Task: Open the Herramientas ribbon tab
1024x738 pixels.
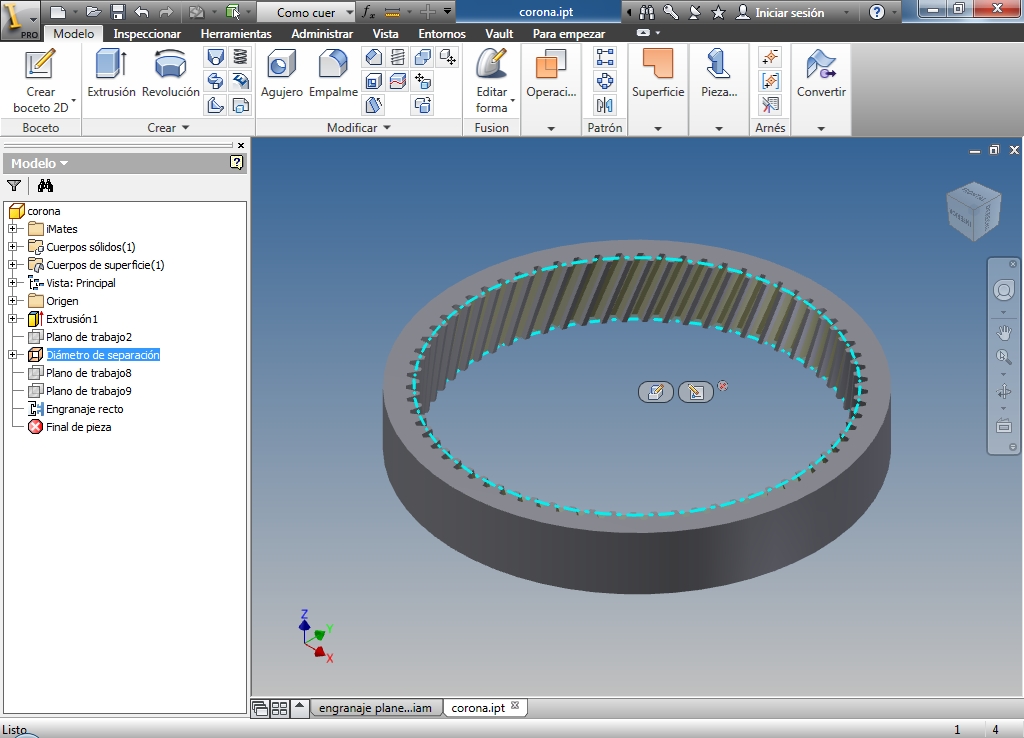Action: point(236,34)
